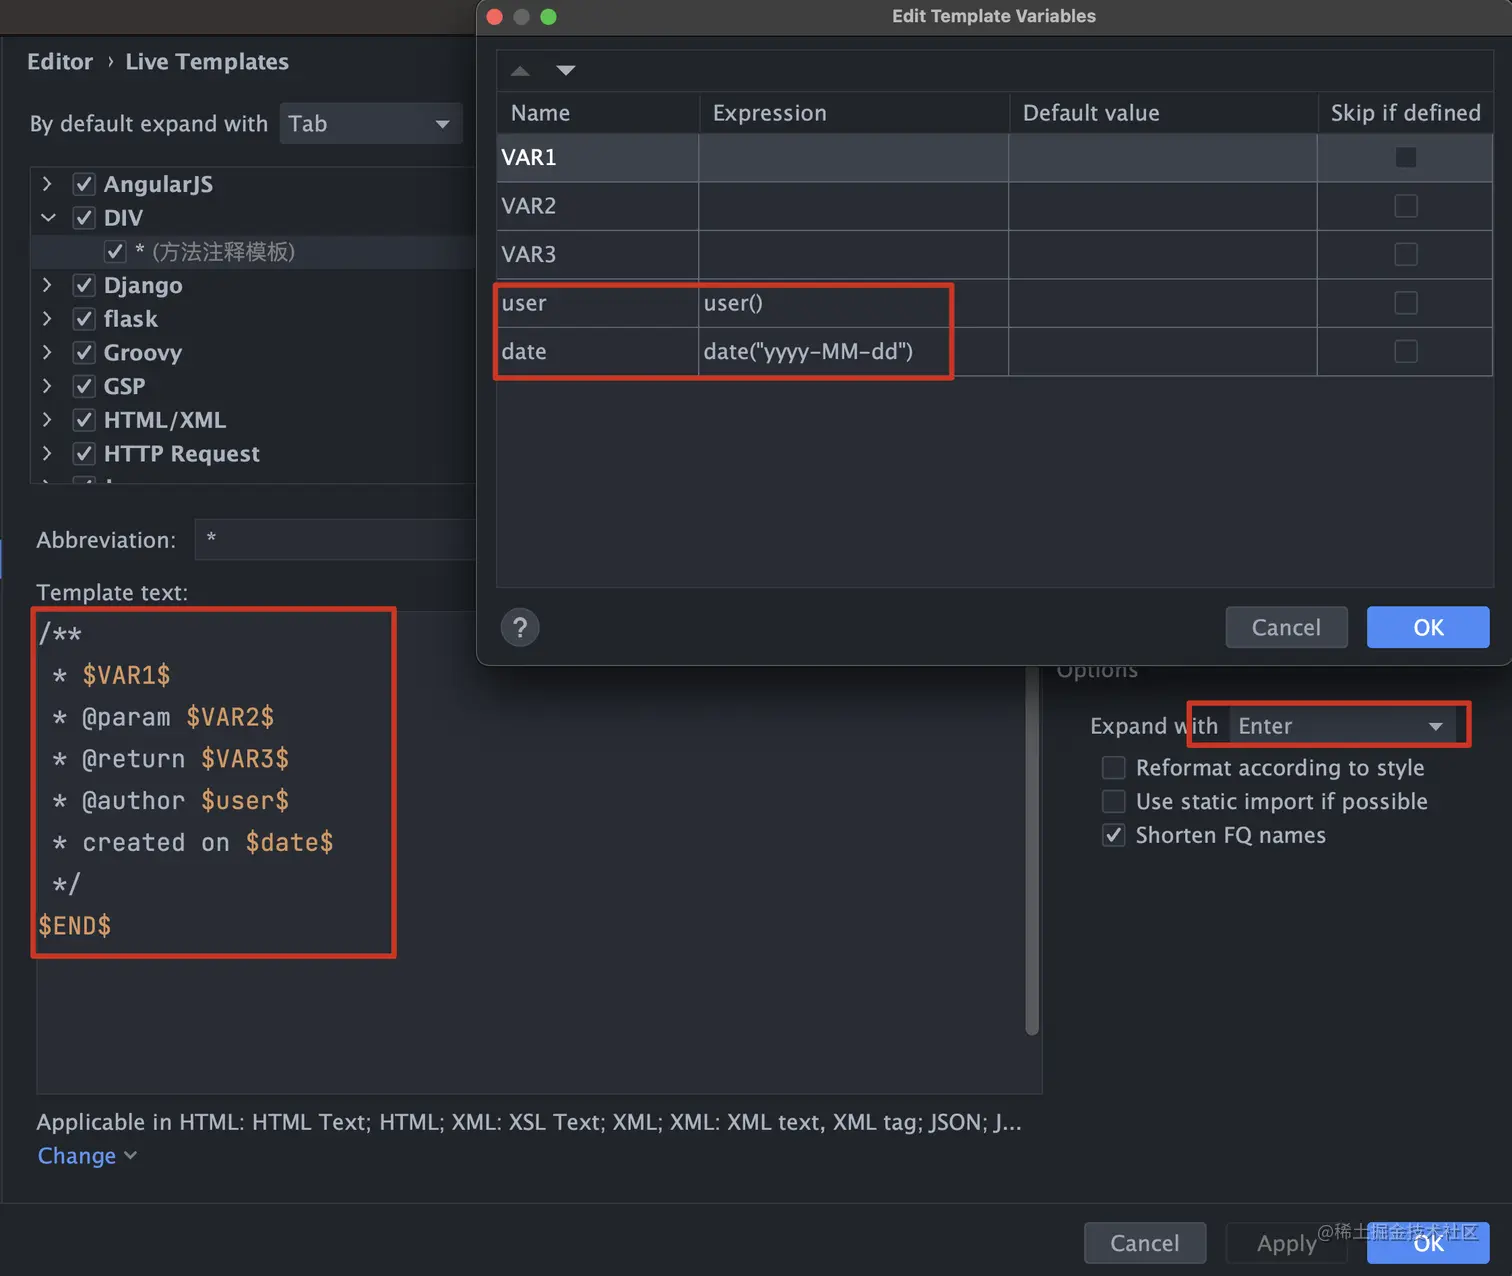Screen dimensions: 1512x1276
Task: Disable Shorten FQ names option
Action: [1113, 835]
